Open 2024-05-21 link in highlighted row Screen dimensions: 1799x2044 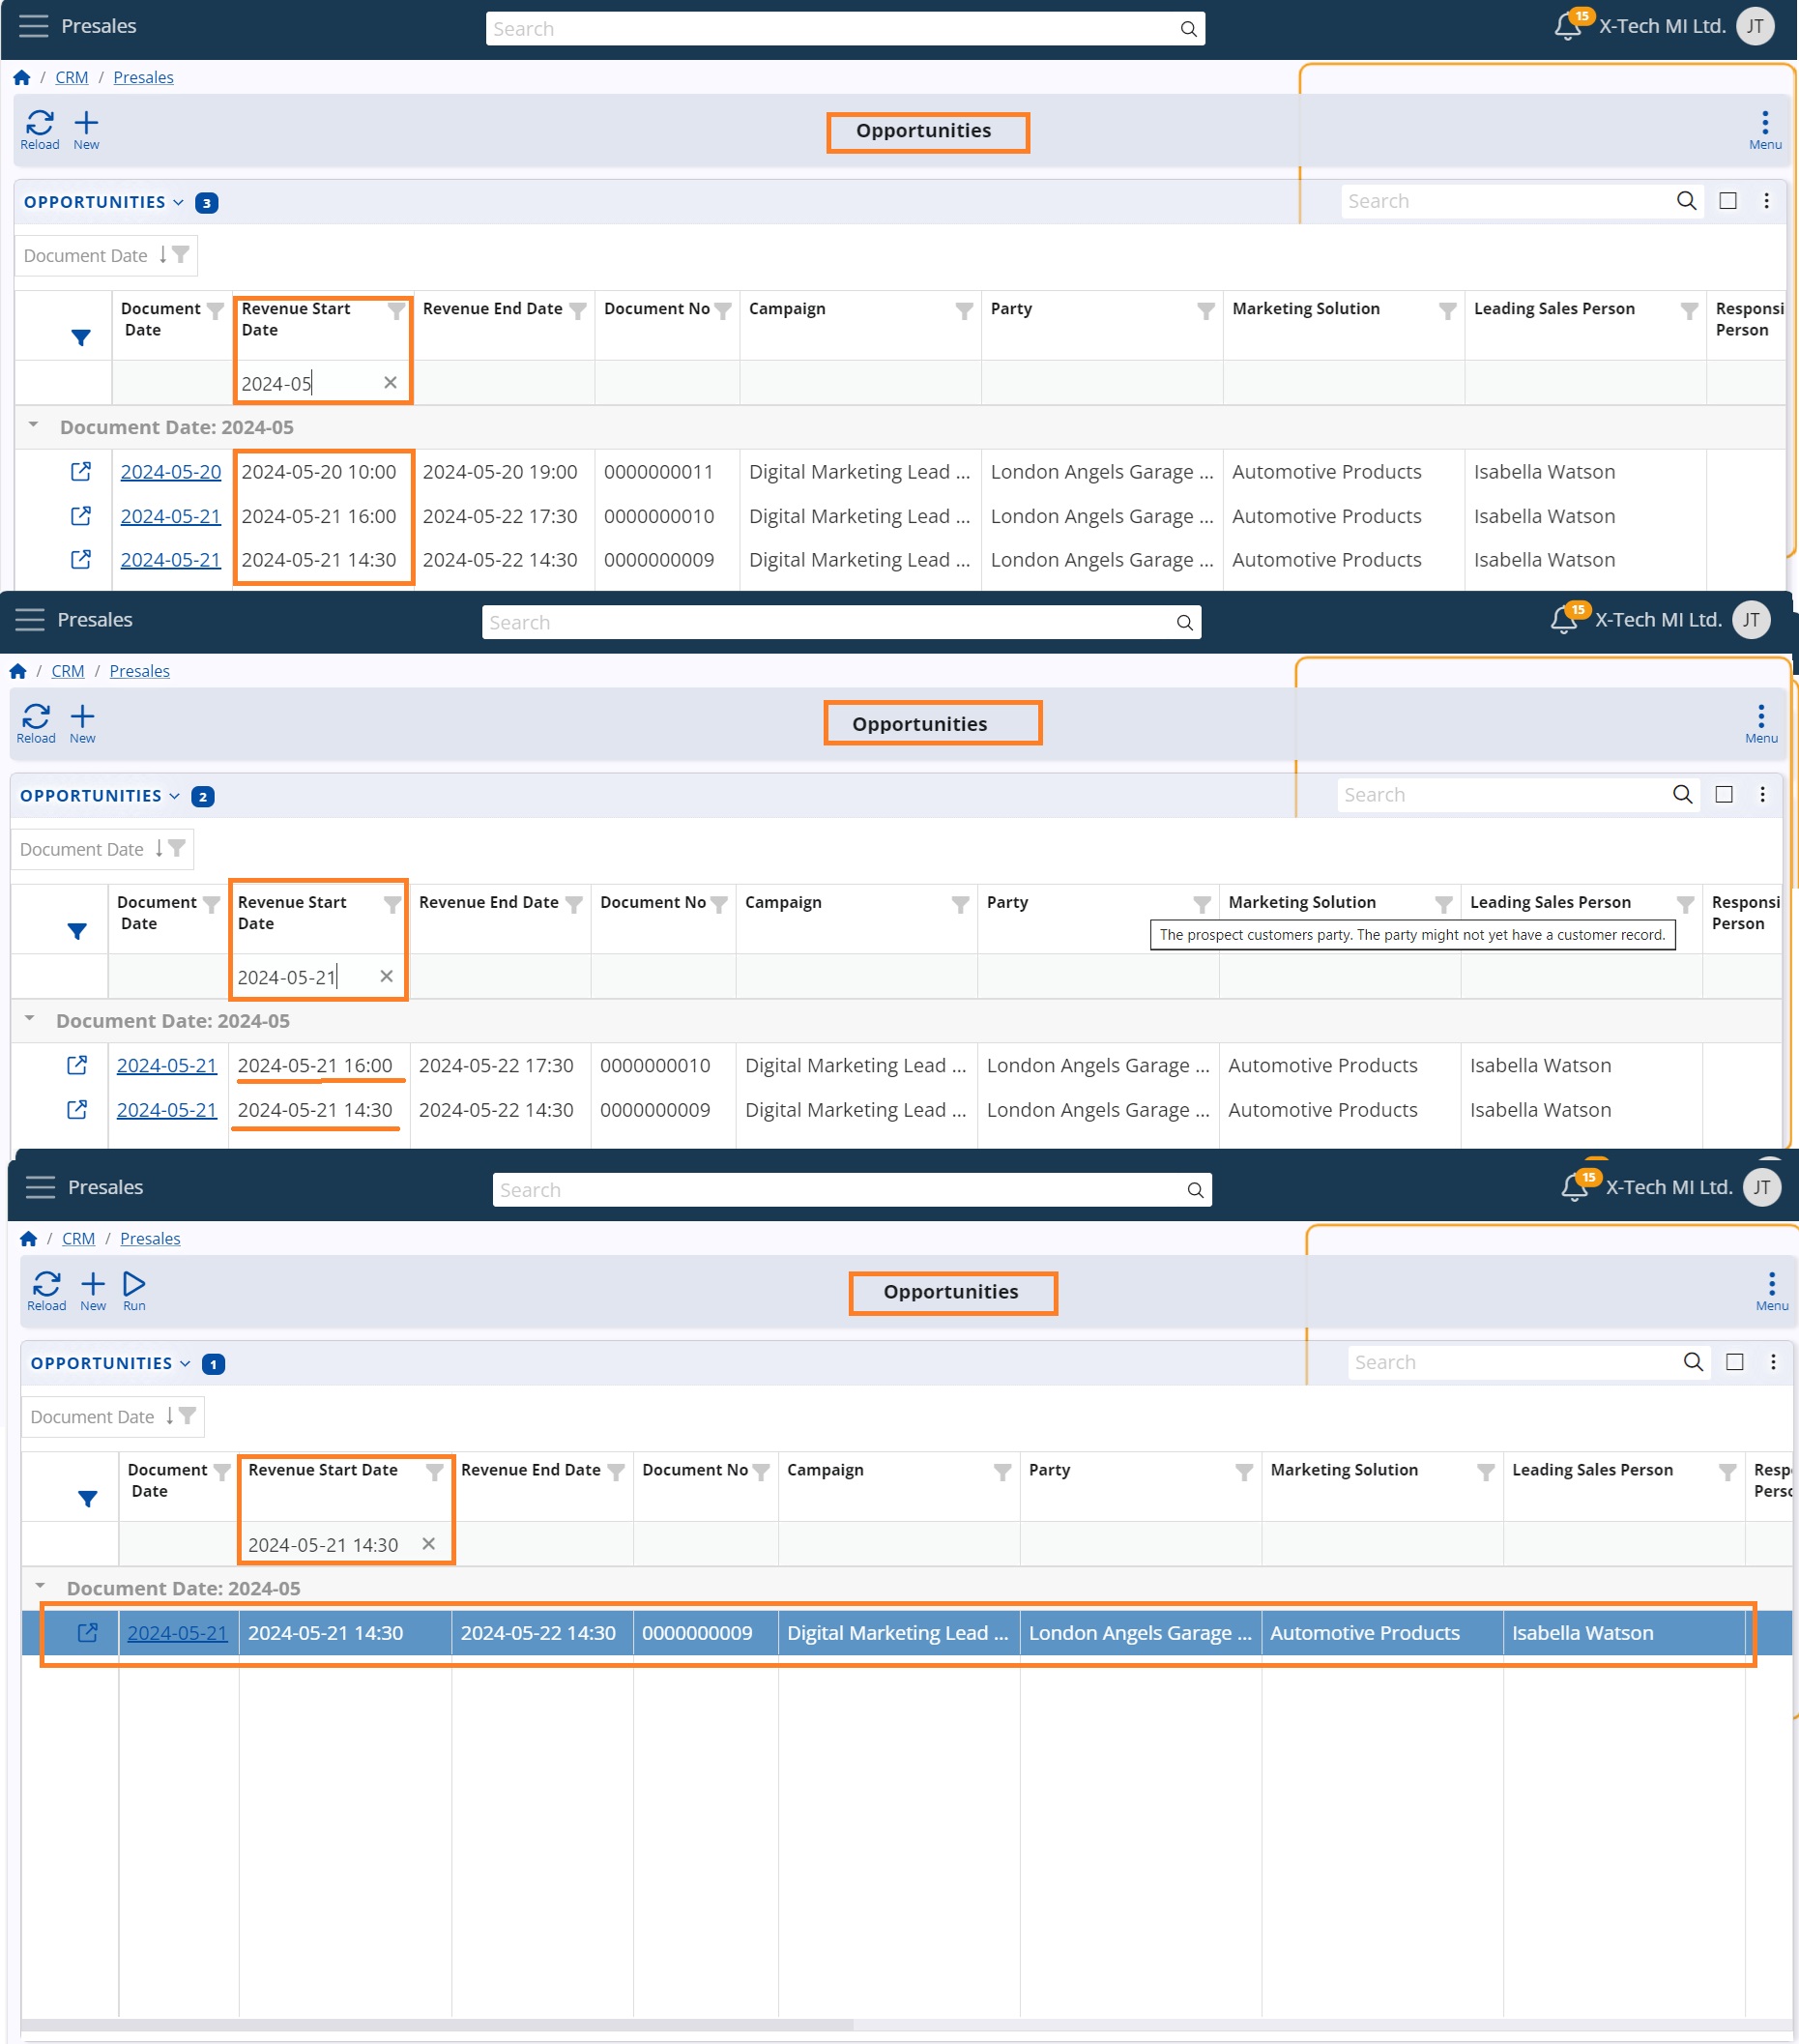pyautogui.click(x=178, y=1633)
